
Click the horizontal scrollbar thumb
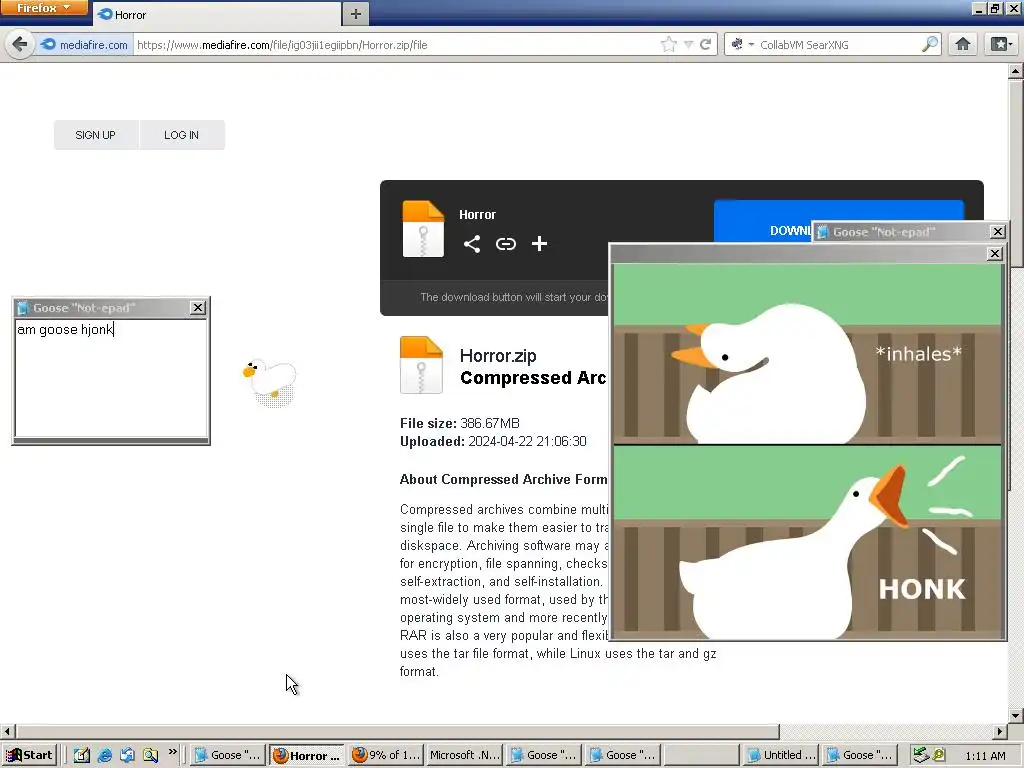[x=397, y=731]
